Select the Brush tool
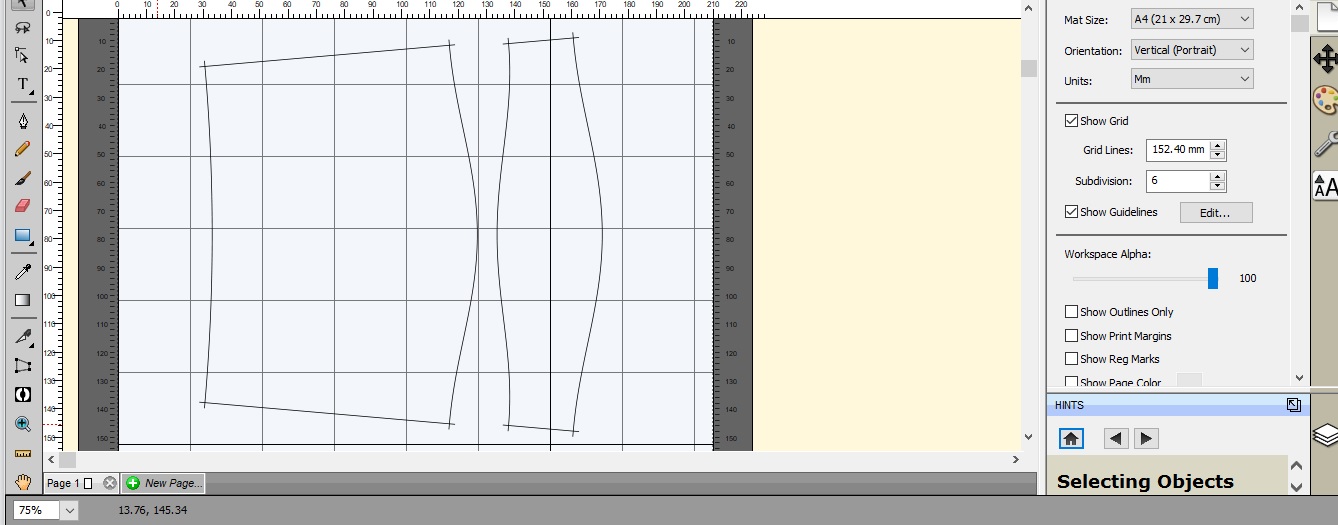Image resolution: width=1338 pixels, height=525 pixels. (22, 178)
